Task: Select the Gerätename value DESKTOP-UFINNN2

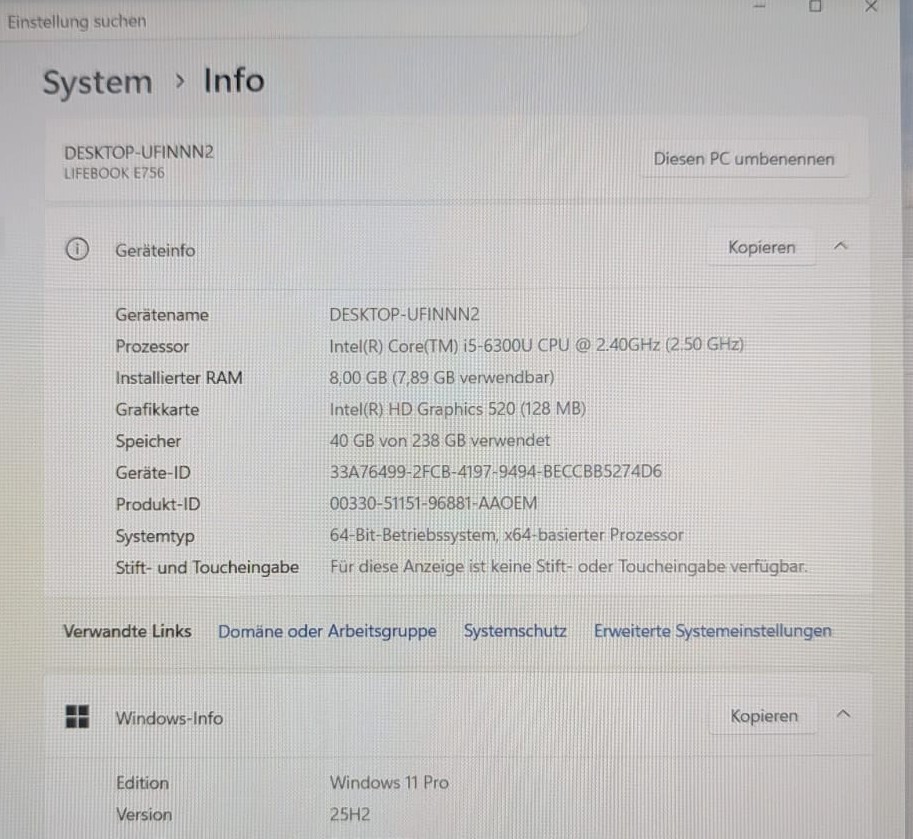Action: [x=405, y=315]
